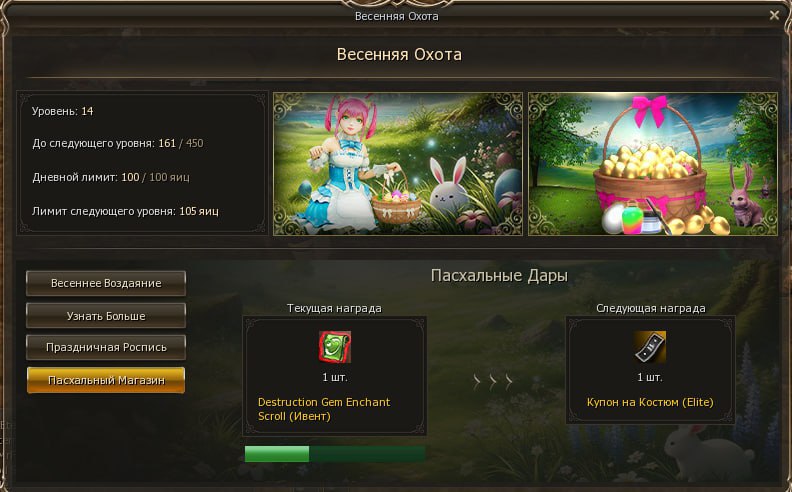This screenshot has height=492, width=792.
Task: Click the green reward progress bar
Action: [335, 454]
